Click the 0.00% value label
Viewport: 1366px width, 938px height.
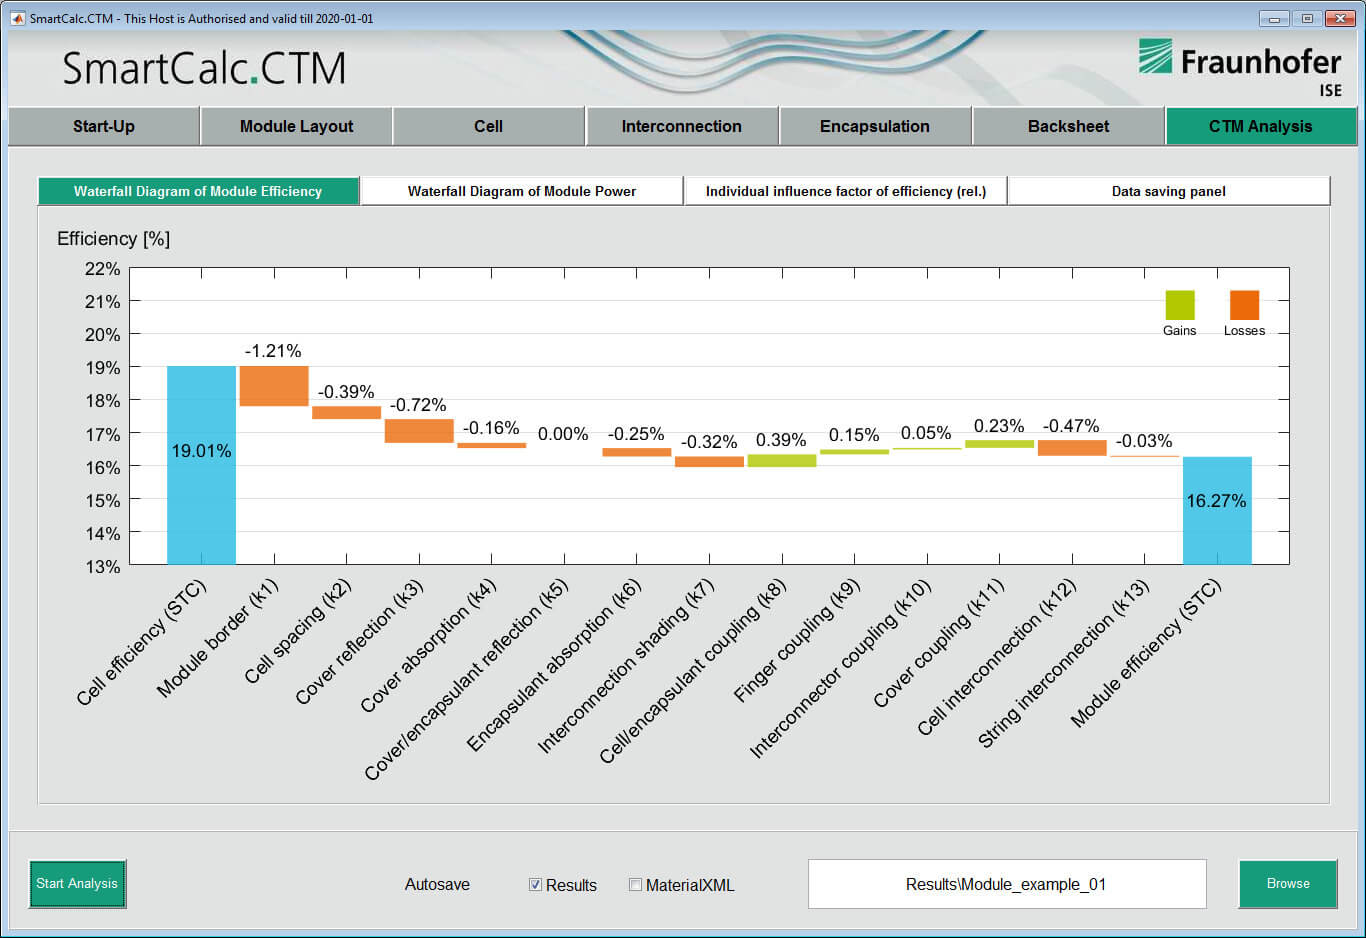pyautogui.click(x=563, y=434)
